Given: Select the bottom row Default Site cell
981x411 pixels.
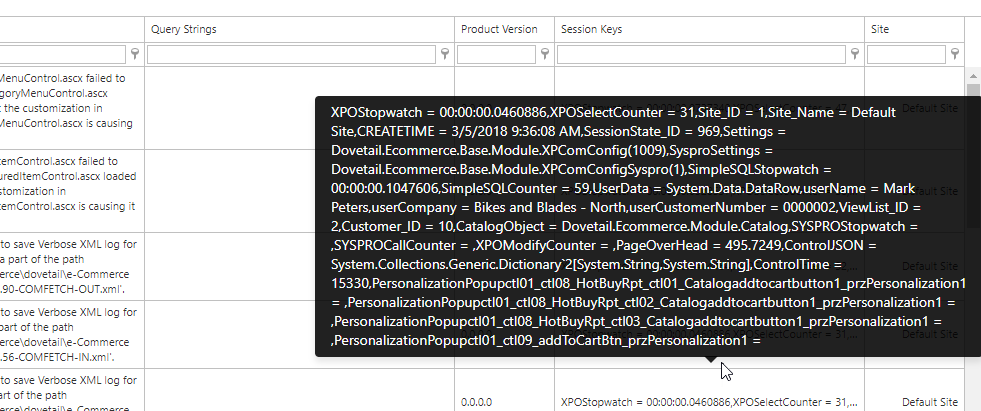Looking at the screenshot, I should click(914, 390).
